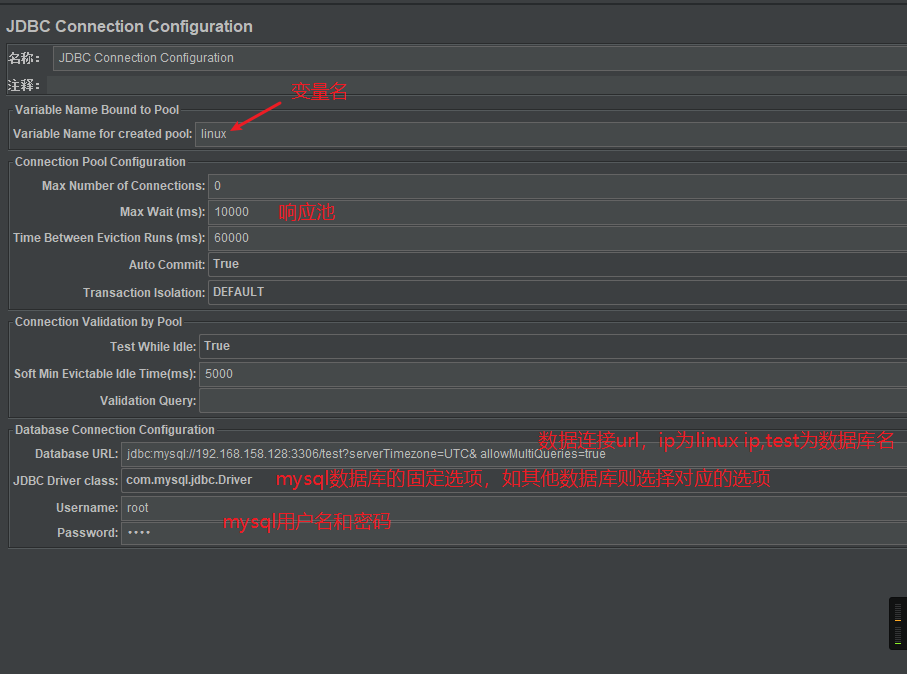Click the Database Connection Configuration section title
907x674 pixels.
click(115, 430)
